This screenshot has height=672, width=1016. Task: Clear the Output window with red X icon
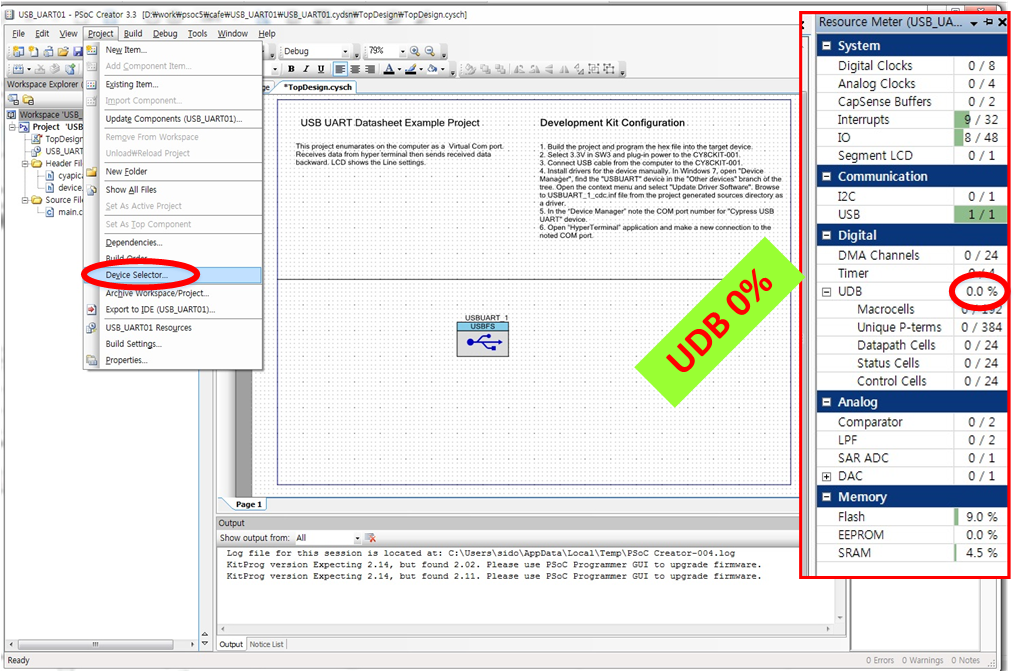click(369, 535)
